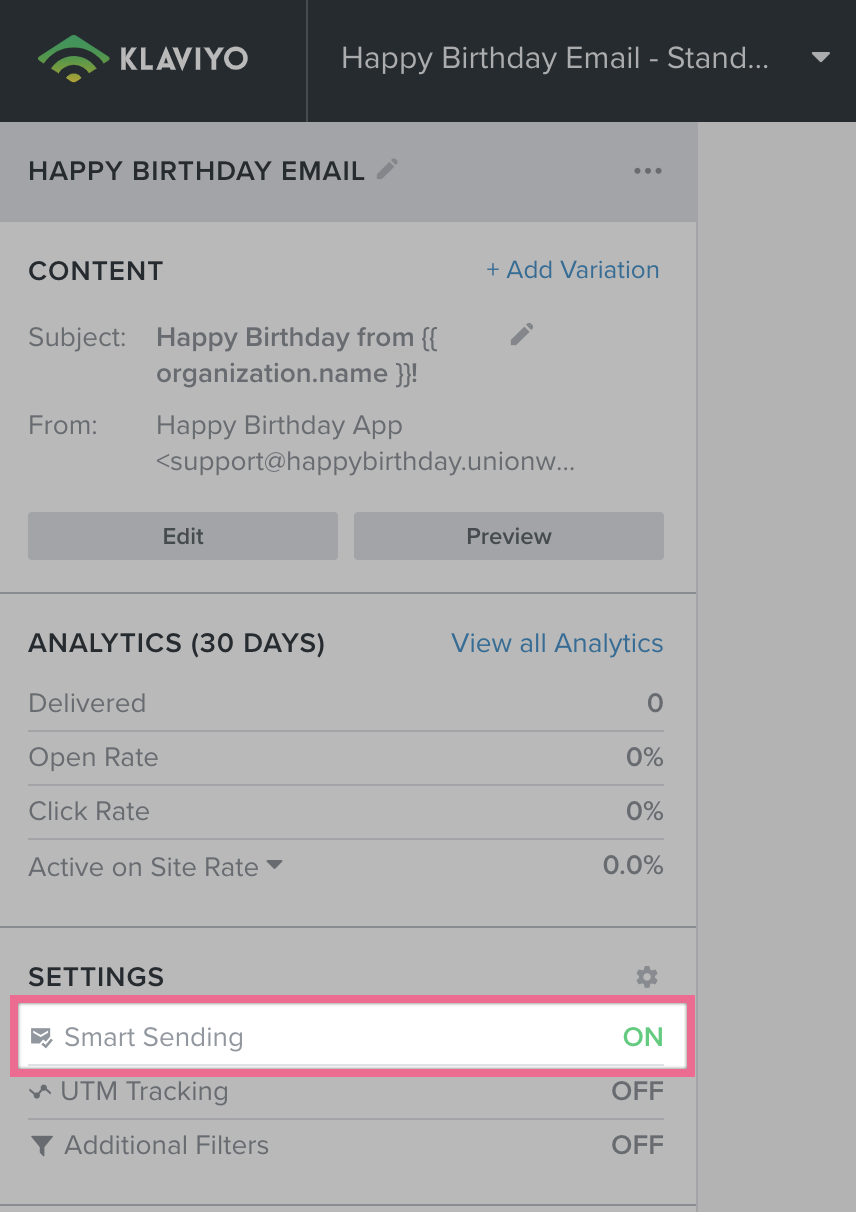This screenshot has width=856, height=1212.
Task: Open the flow name dropdown arrow
Action: point(821,58)
